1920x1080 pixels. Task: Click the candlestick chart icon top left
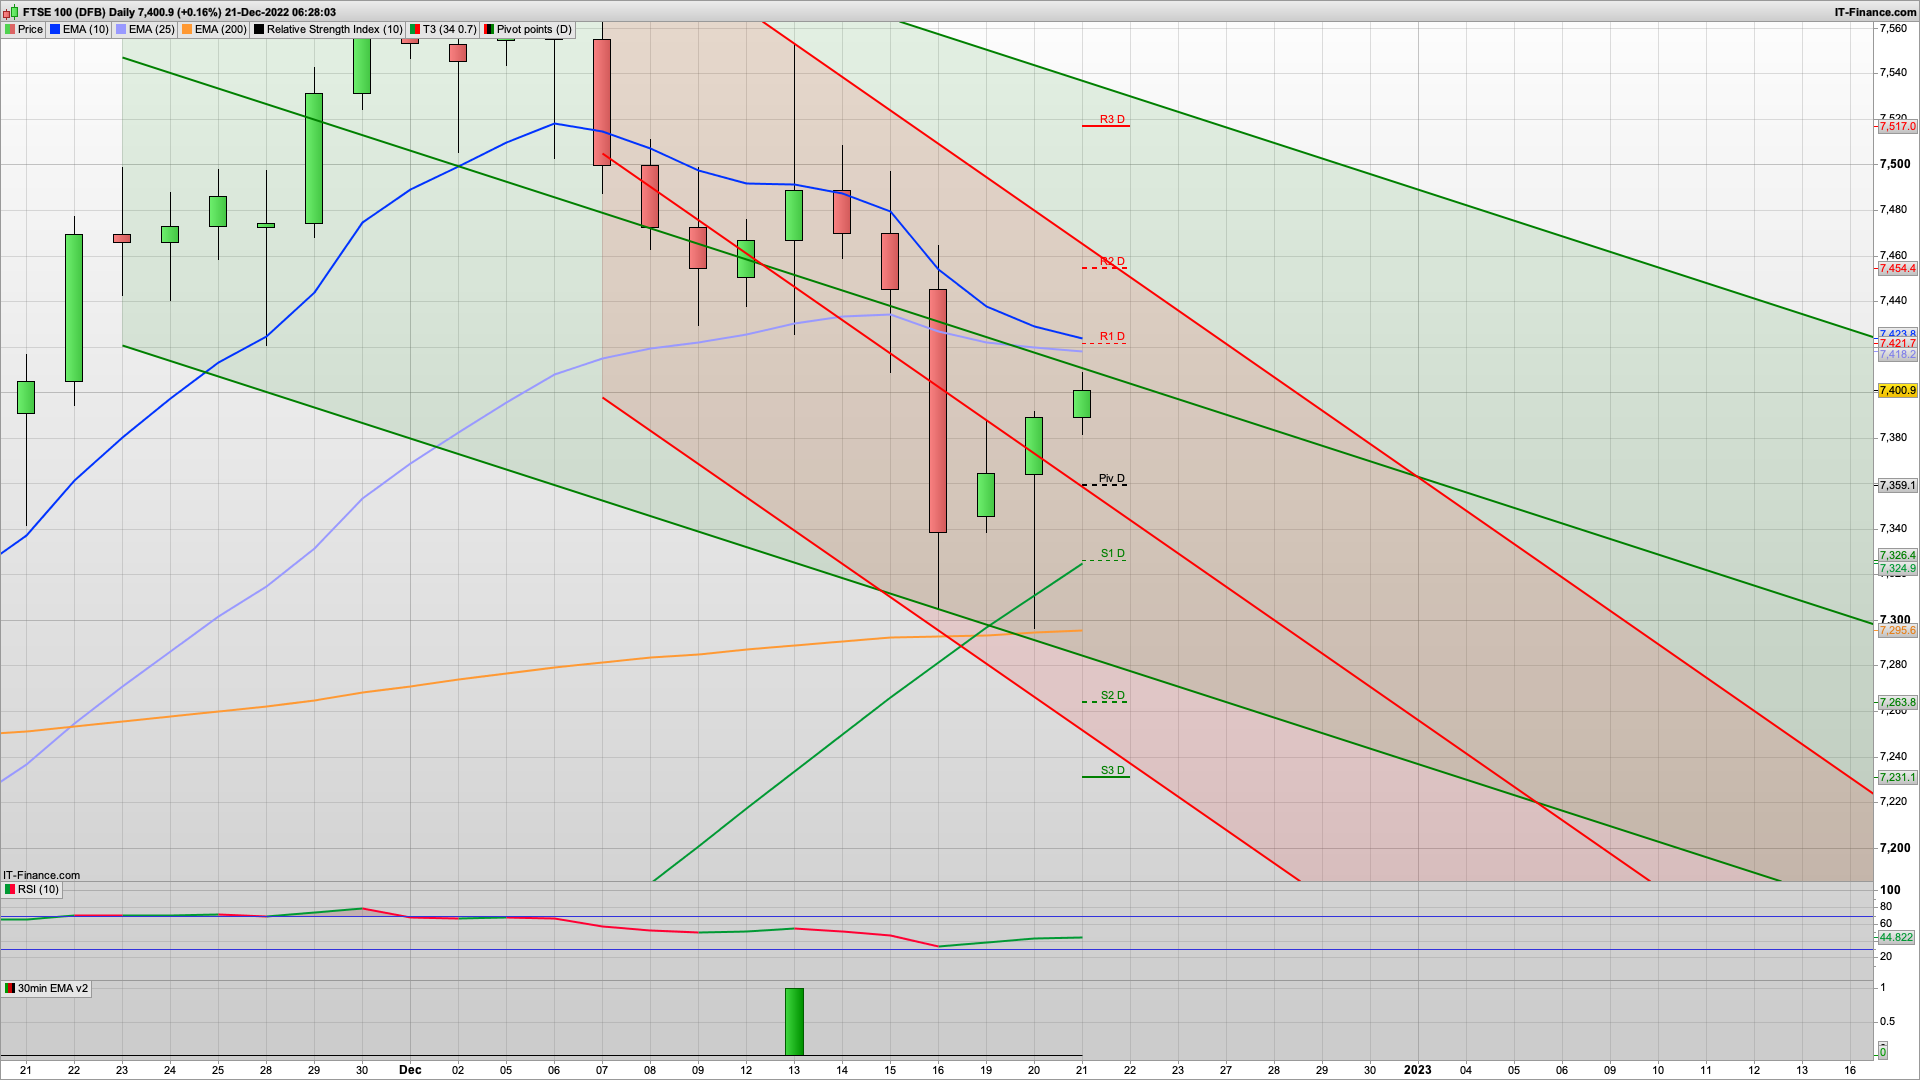[10, 12]
